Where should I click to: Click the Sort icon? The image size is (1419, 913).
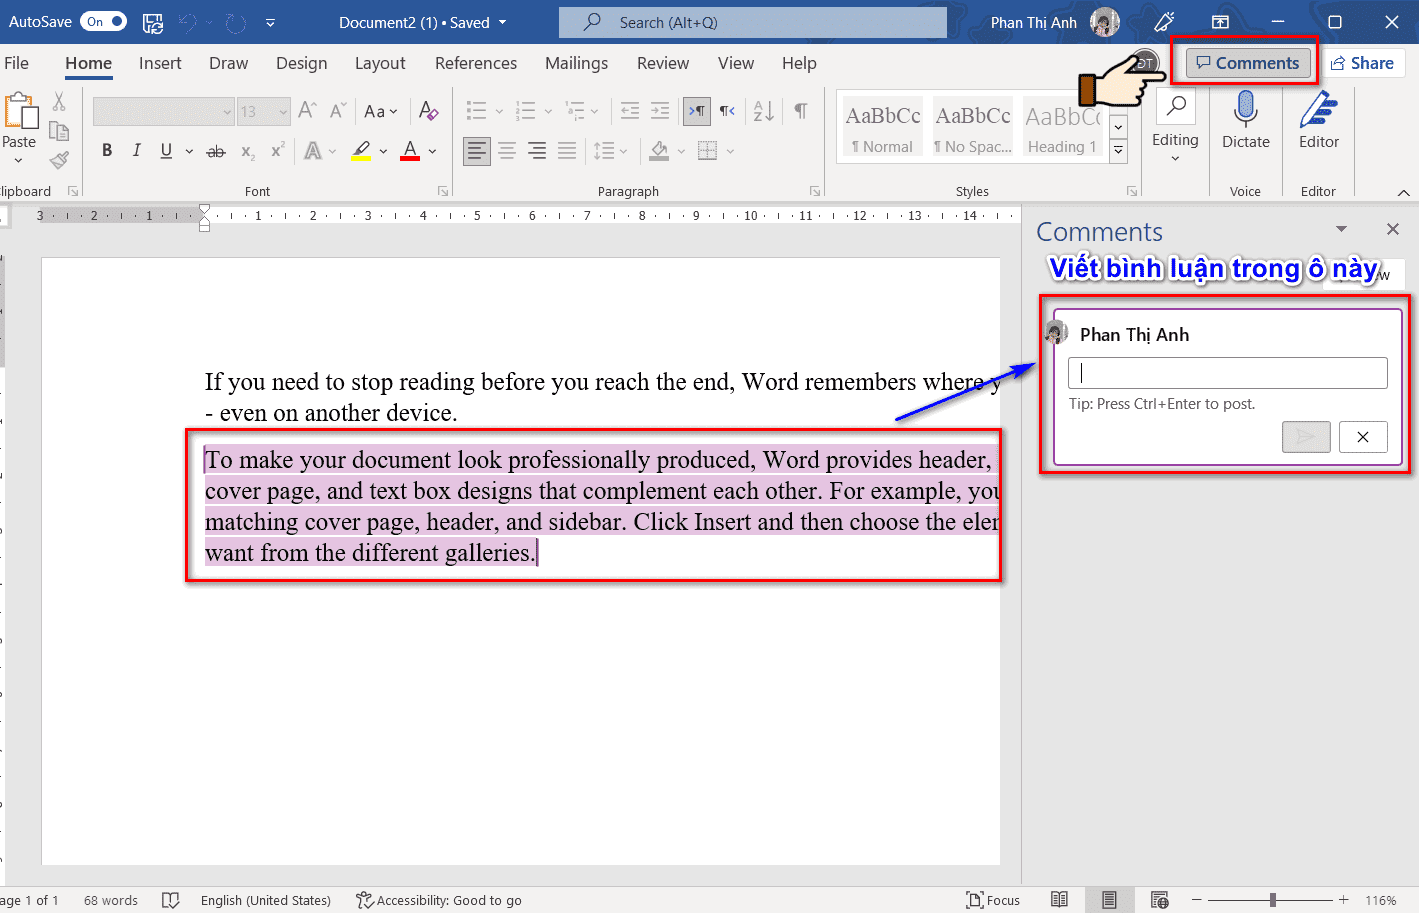tap(764, 111)
